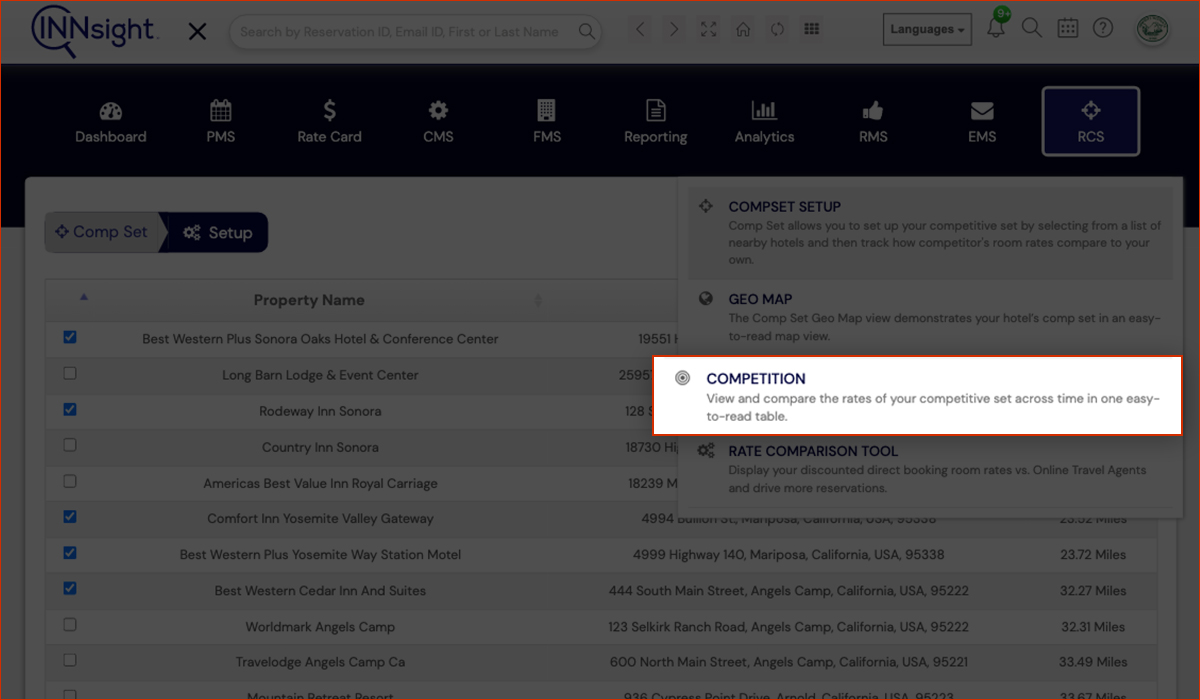Uncheck Best Western Plus Yosemite Way Station checkbox

tap(70, 552)
